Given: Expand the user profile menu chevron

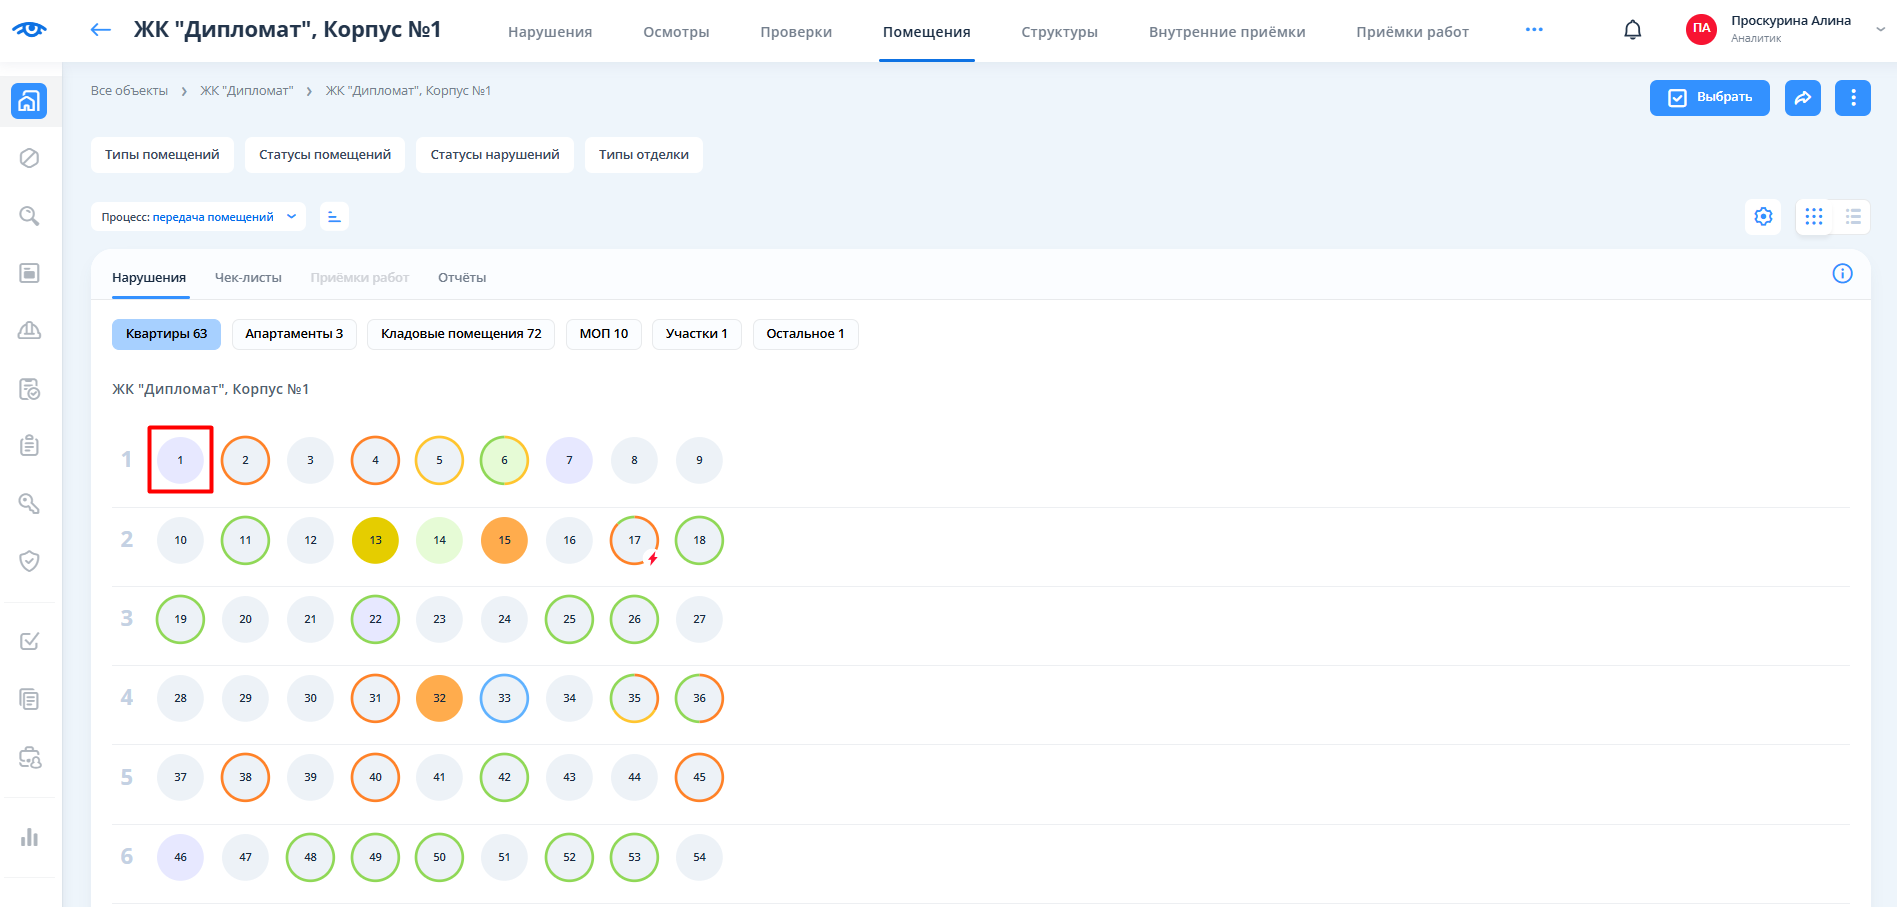Looking at the screenshot, I should pyautogui.click(x=1880, y=30).
